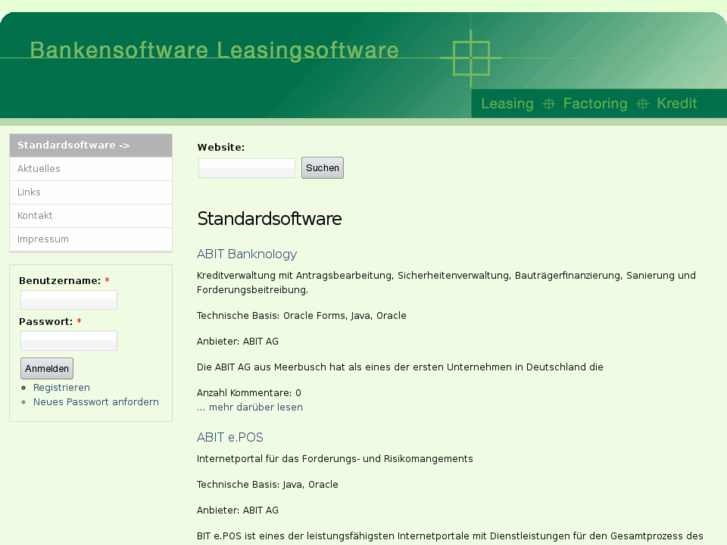The width and height of the screenshot is (727, 545).
Task: Focus the Passwort input field
Action: (x=69, y=341)
